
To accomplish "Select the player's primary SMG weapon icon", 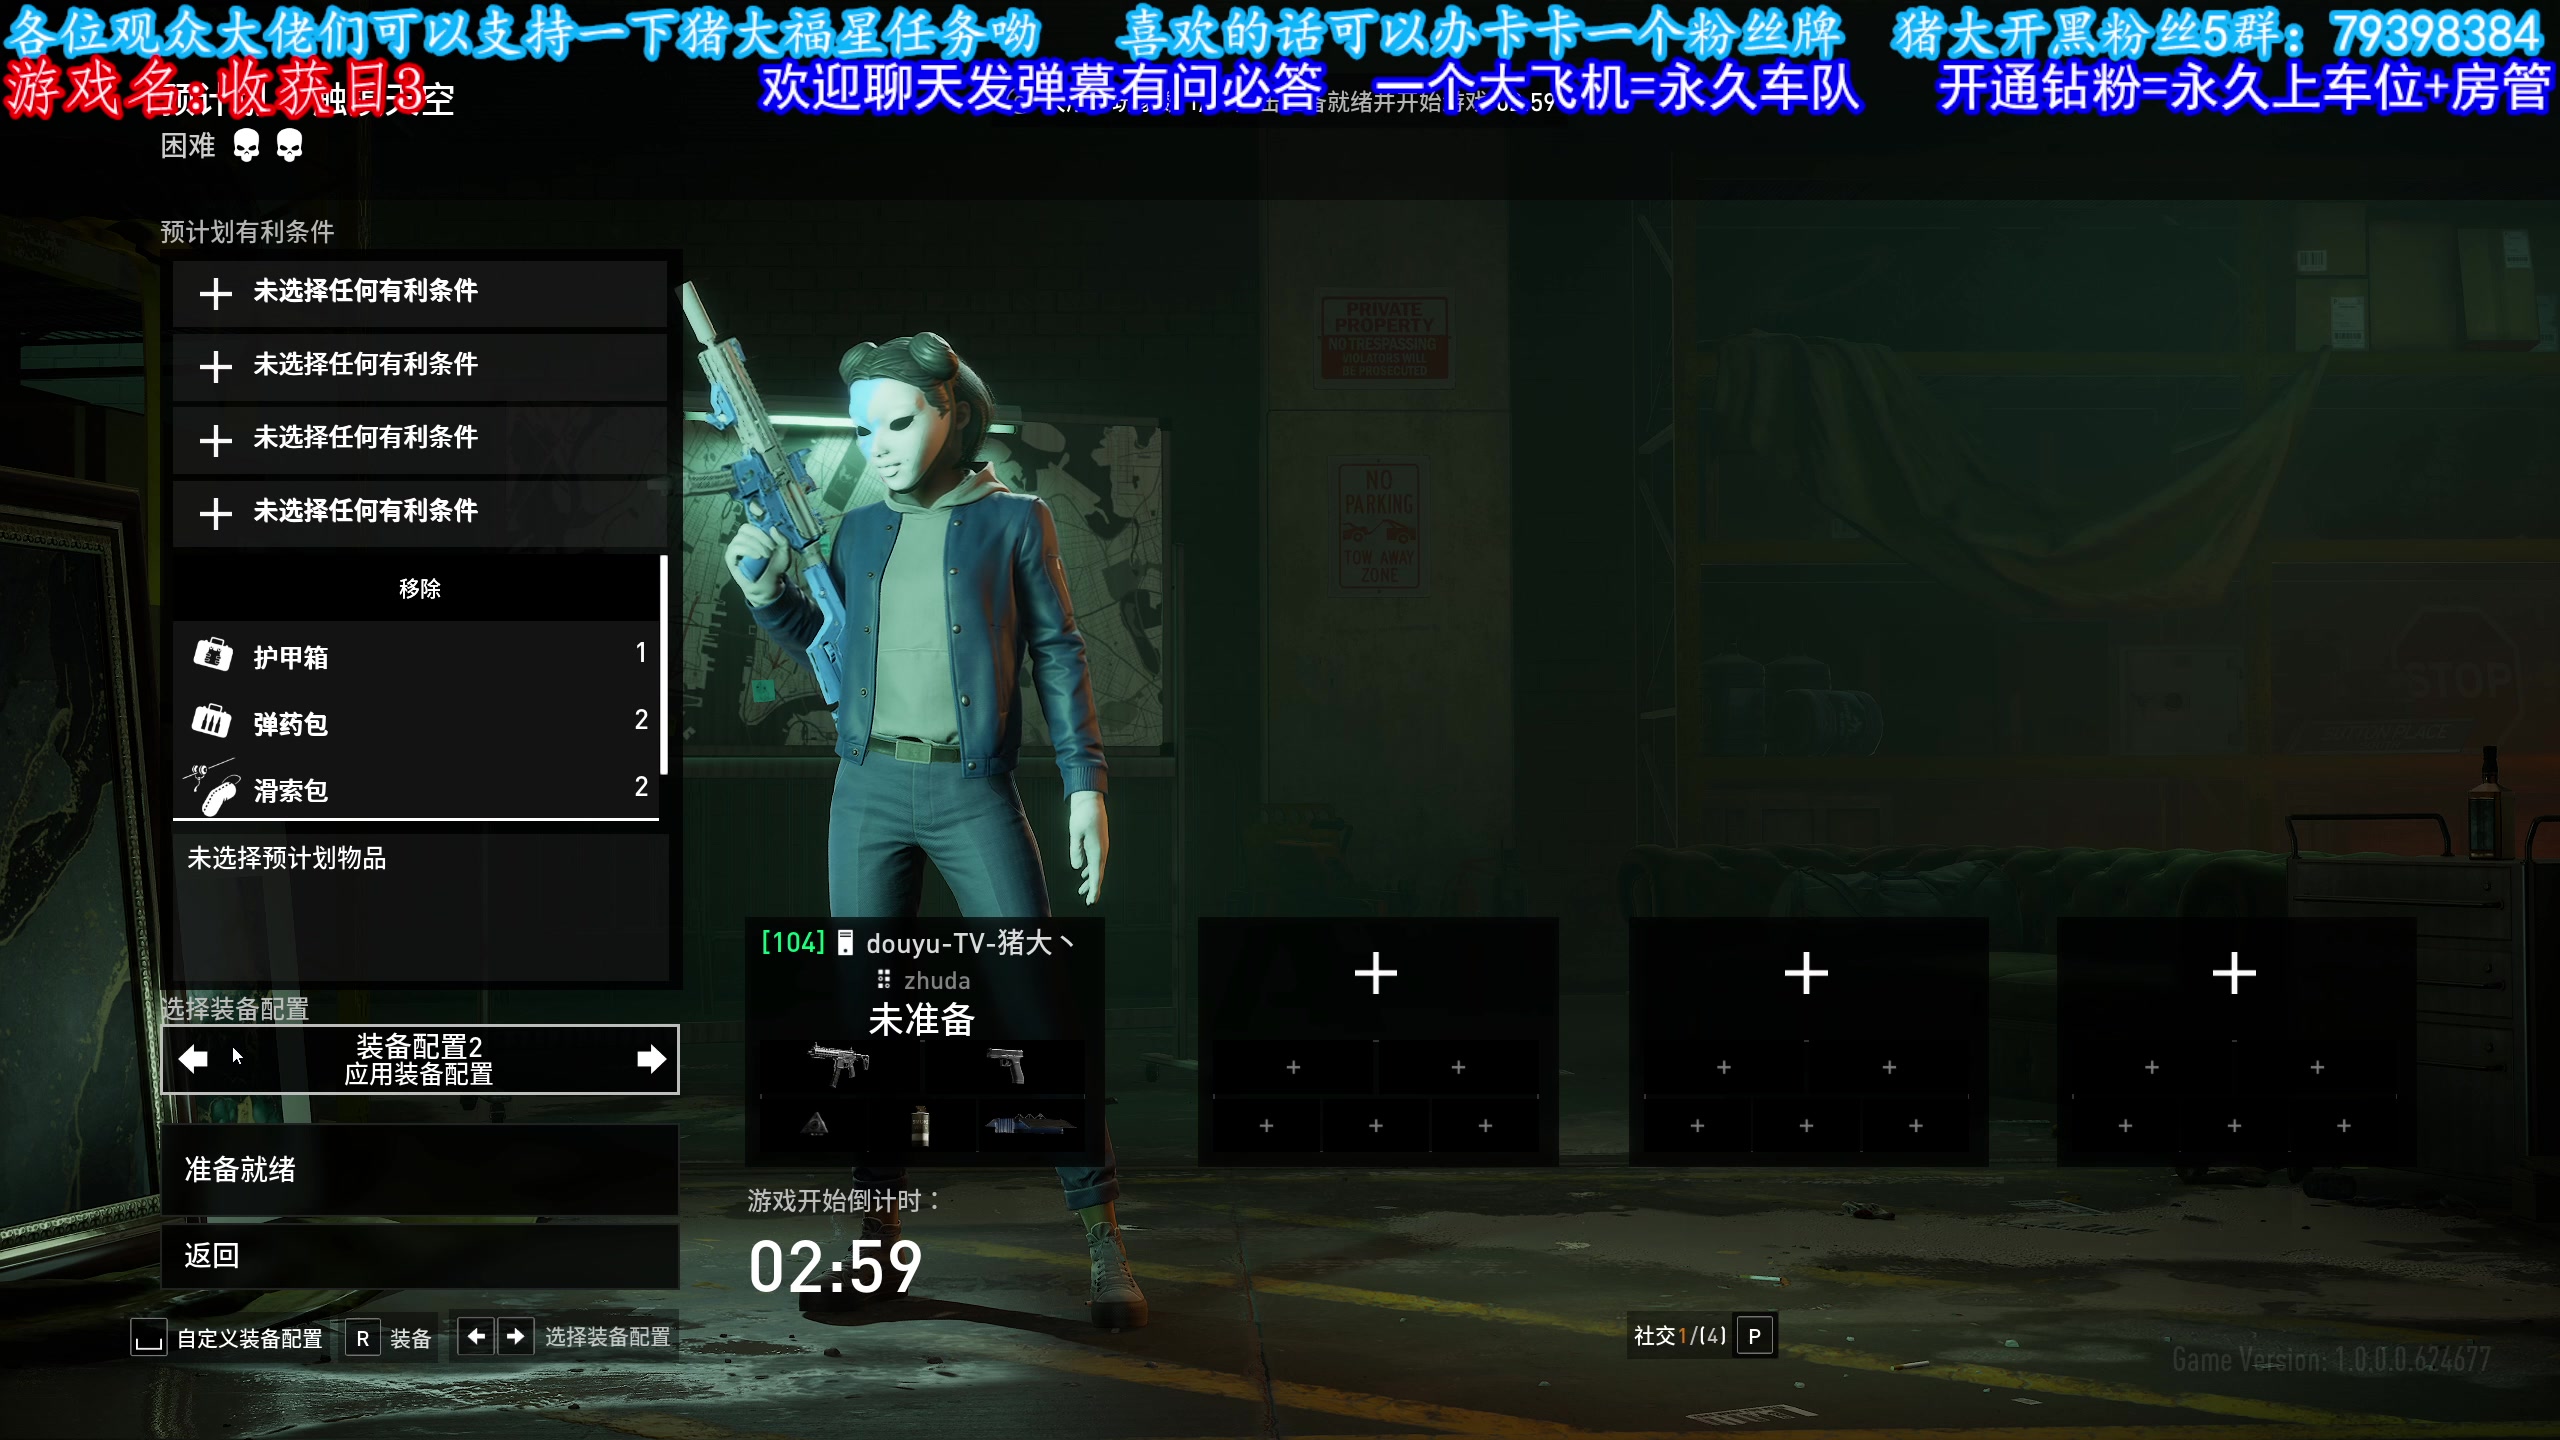I will click(x=838, y=1065).
